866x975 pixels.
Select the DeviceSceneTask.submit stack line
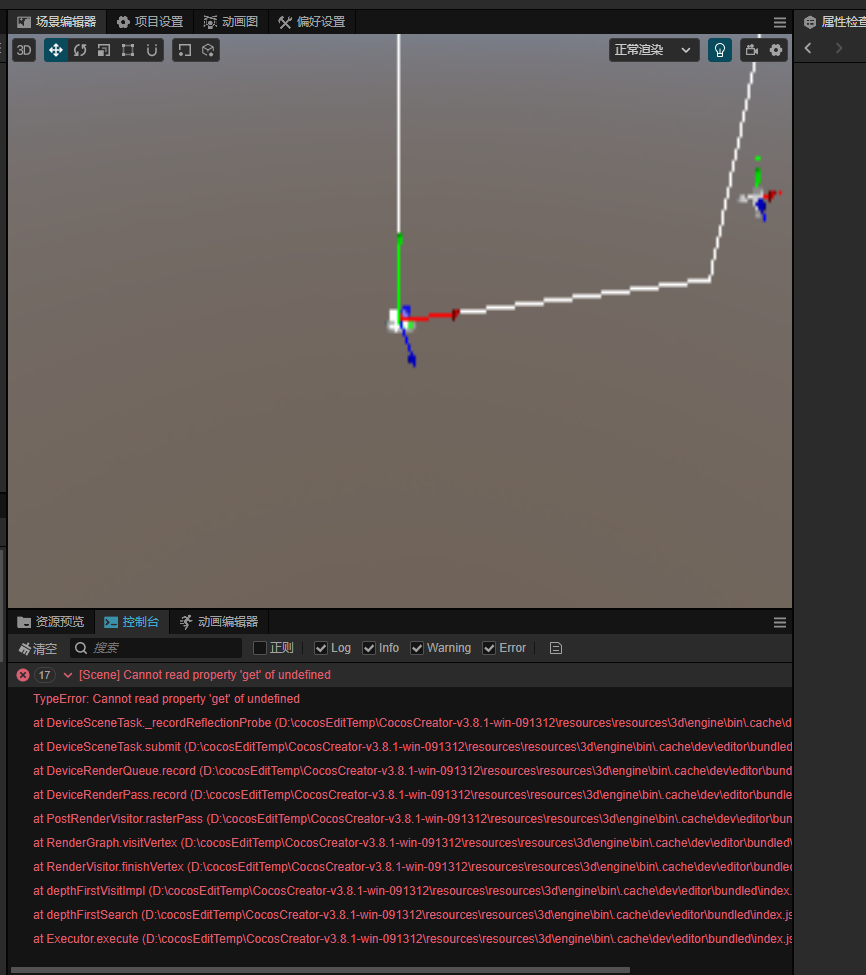(412, 747)
